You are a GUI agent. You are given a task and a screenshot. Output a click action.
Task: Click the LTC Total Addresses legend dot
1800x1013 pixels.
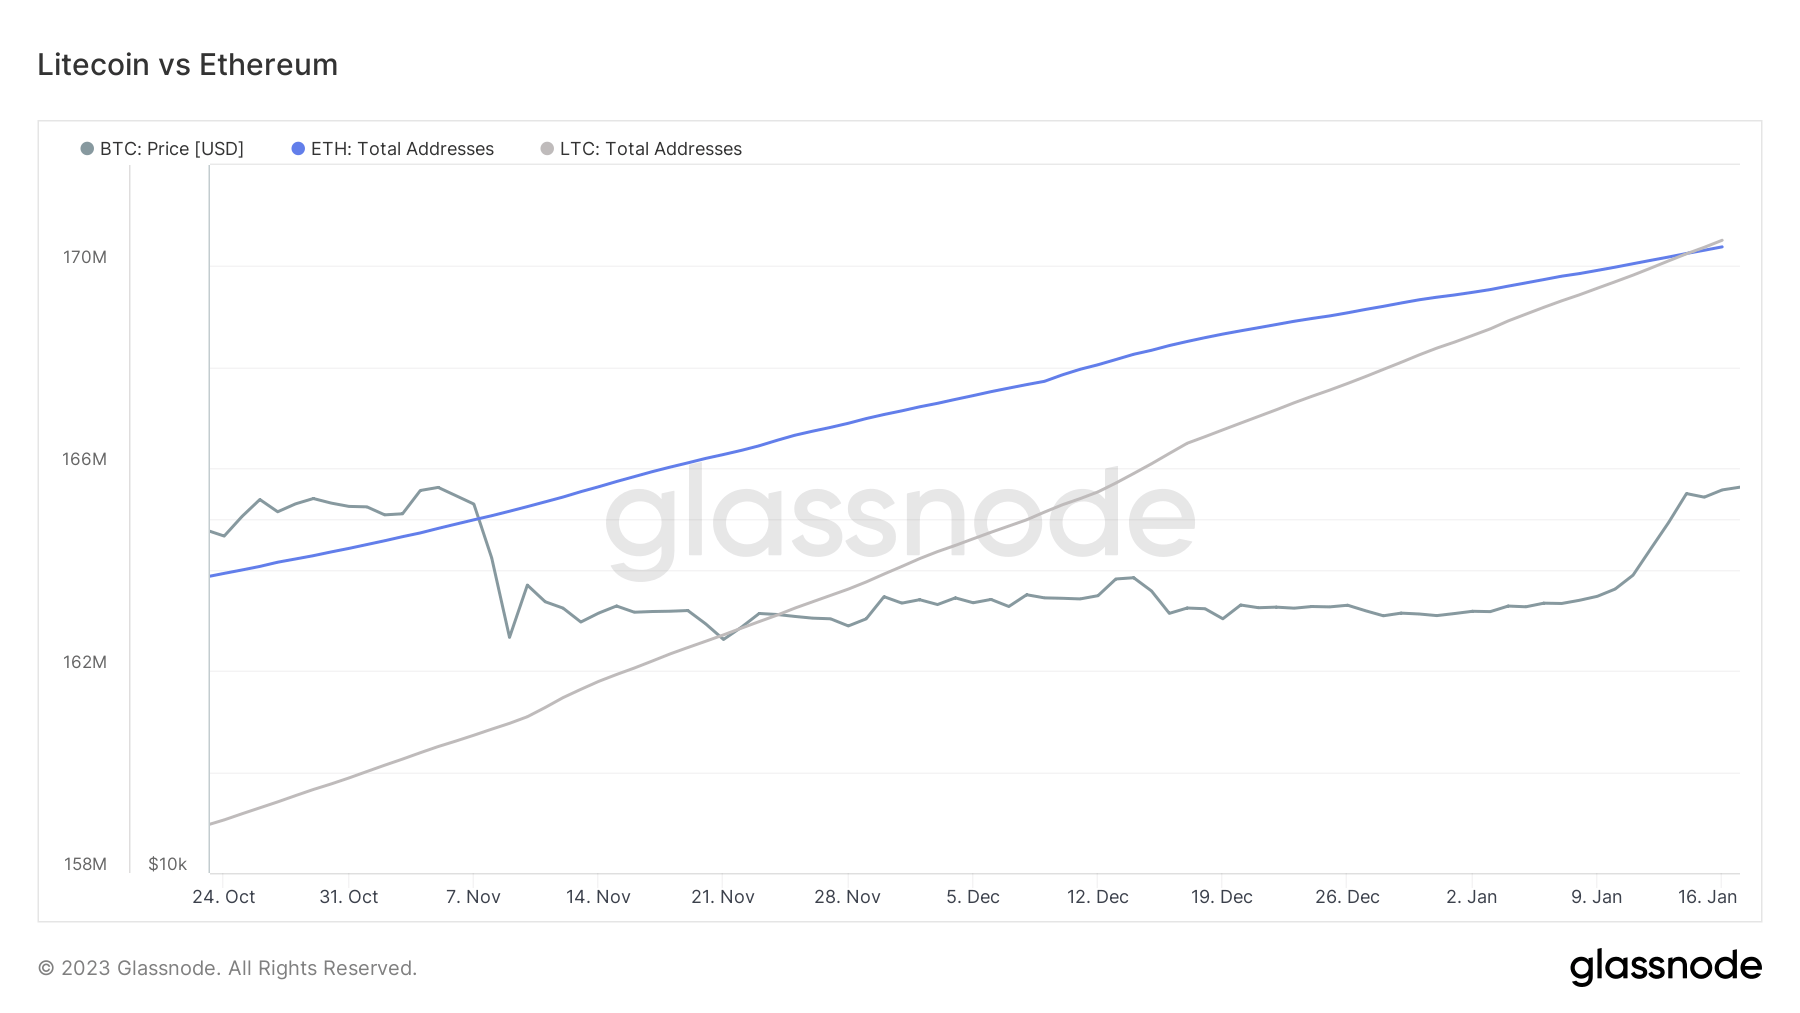(x=547, y=149)
